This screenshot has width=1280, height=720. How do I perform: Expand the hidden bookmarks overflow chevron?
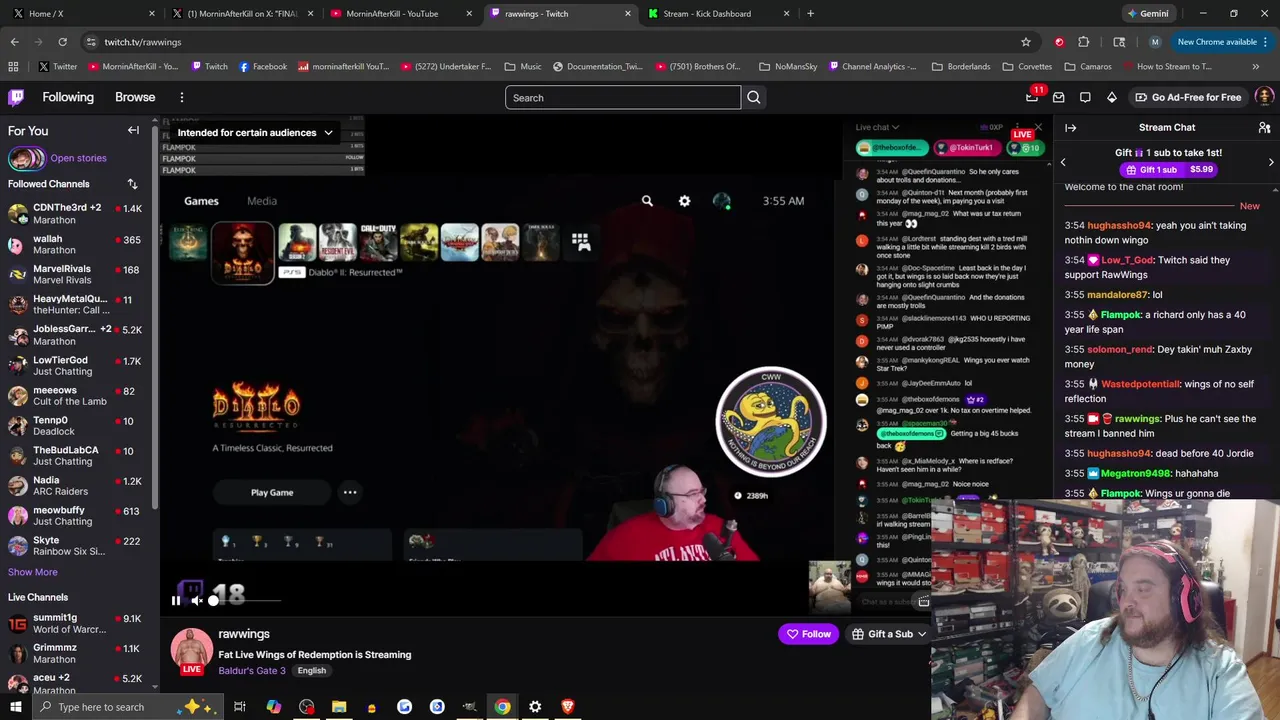(x=1255, y=67)
